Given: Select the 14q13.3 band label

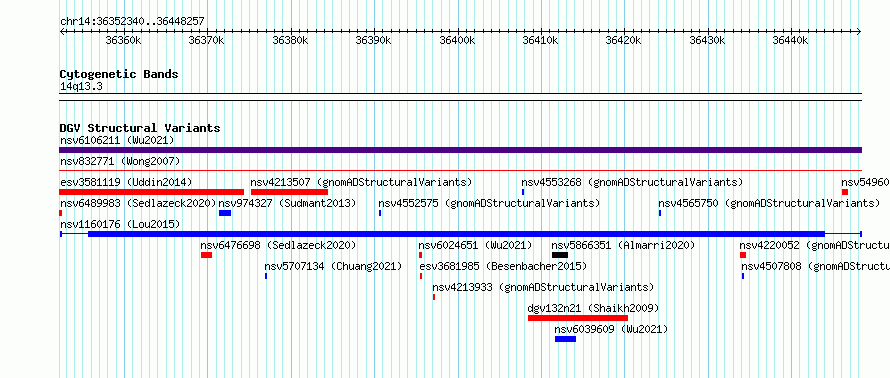Looking at the screenshot, I should pos(81,87).
